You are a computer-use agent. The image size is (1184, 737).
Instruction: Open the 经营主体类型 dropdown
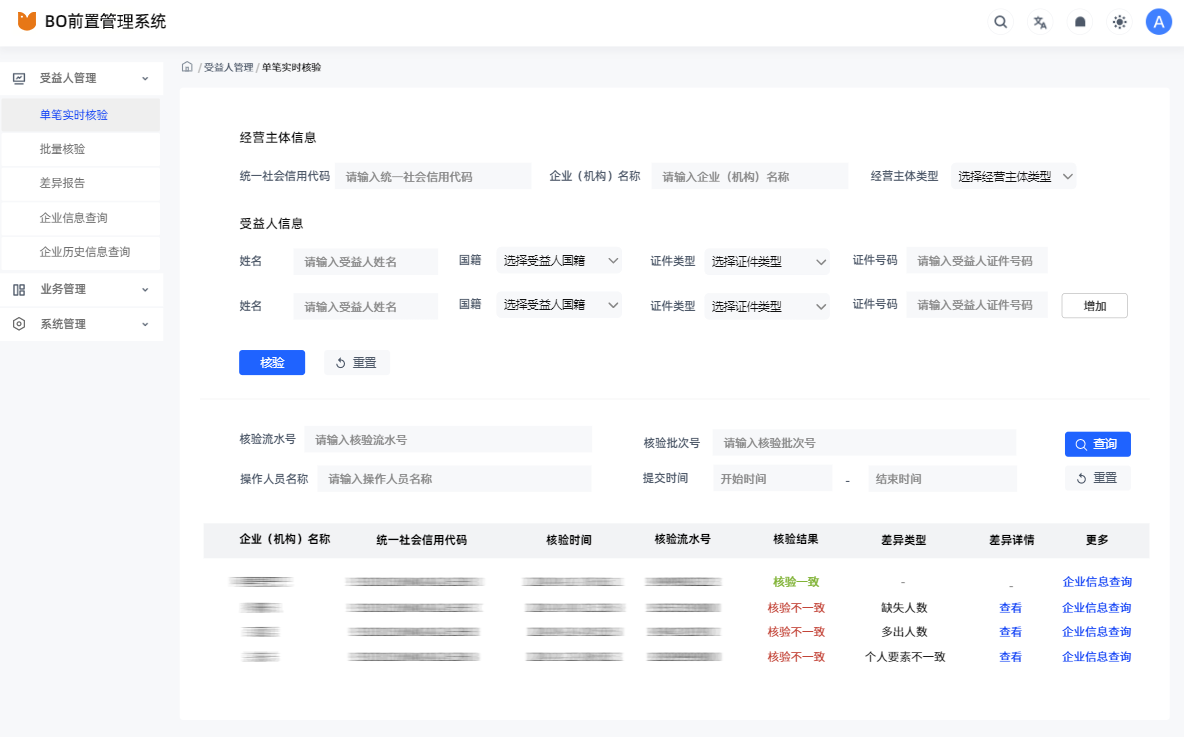[1013, 175]
